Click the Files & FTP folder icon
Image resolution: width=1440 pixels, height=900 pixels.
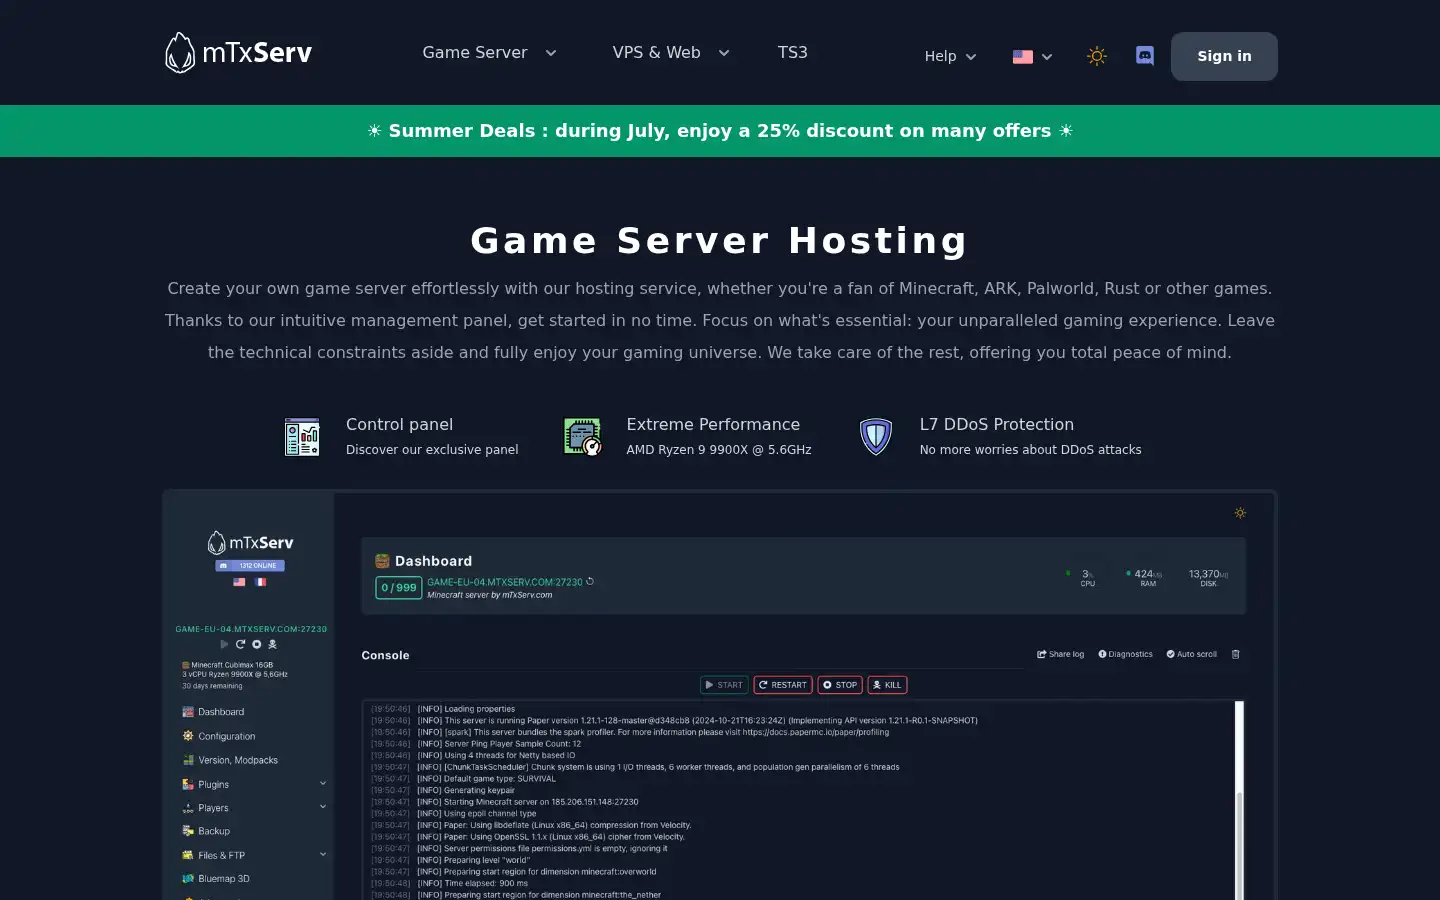(188, 855)
